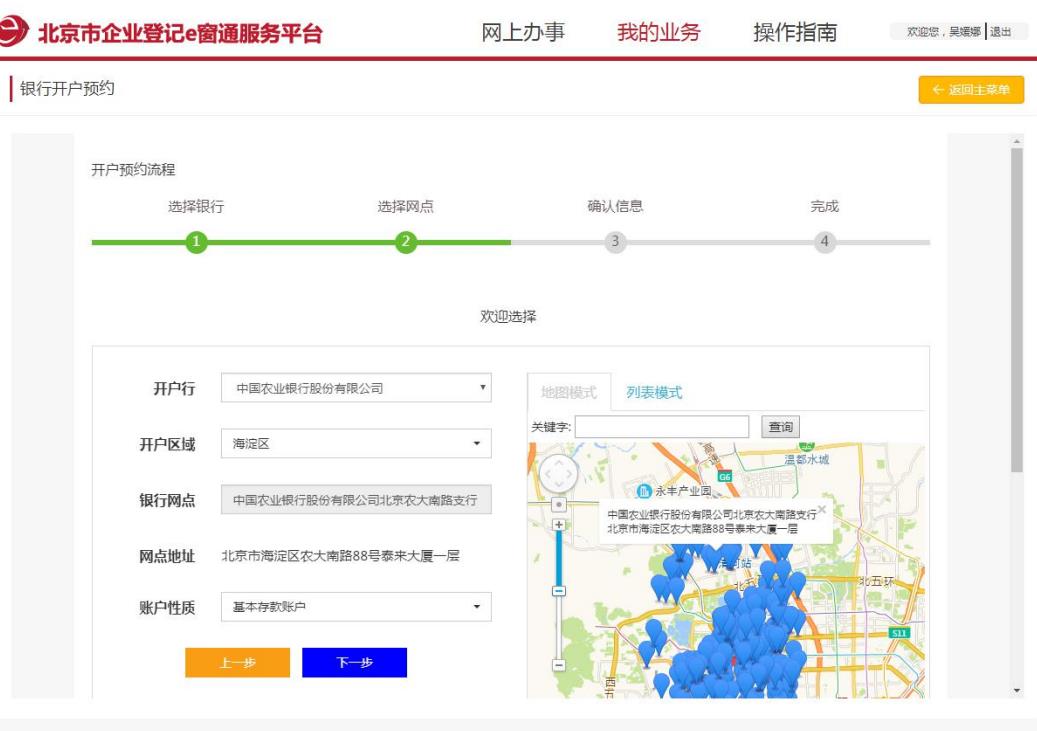Open 网上办事 in top navigation
Screen dimensions: 1037x731
coord(524,32)
